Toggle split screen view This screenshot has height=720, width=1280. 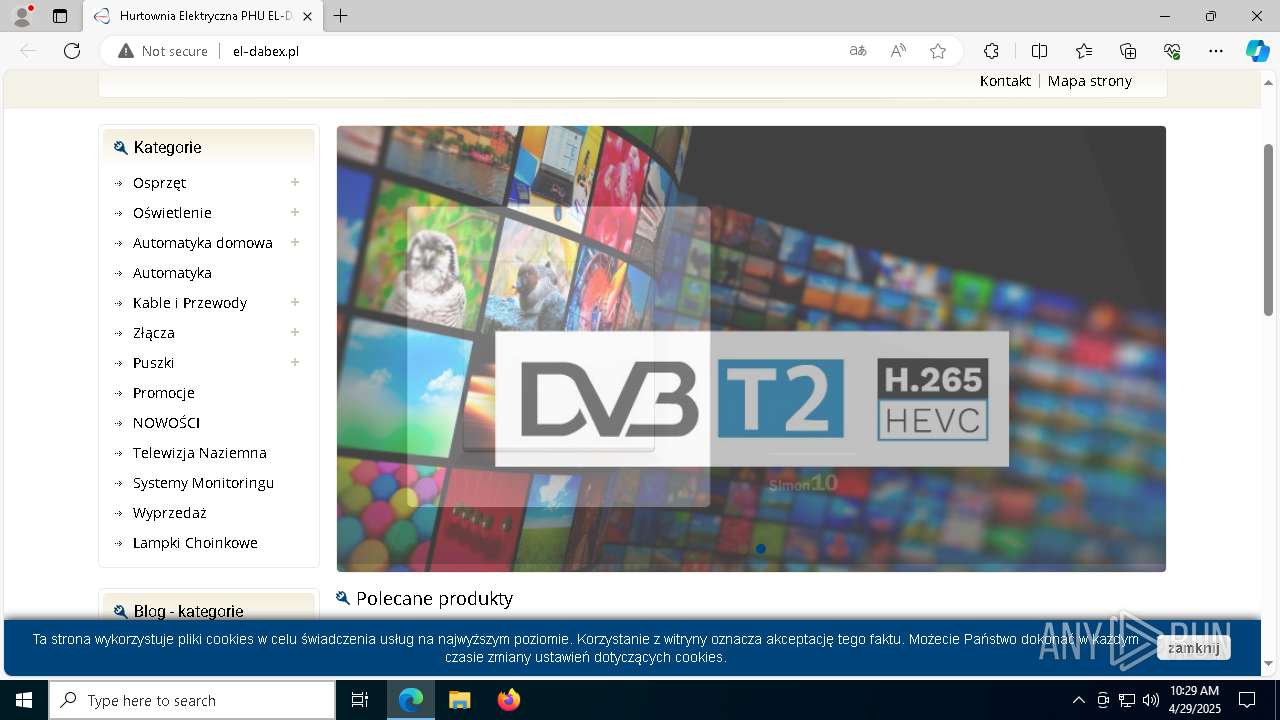[x=1039, y=51]
